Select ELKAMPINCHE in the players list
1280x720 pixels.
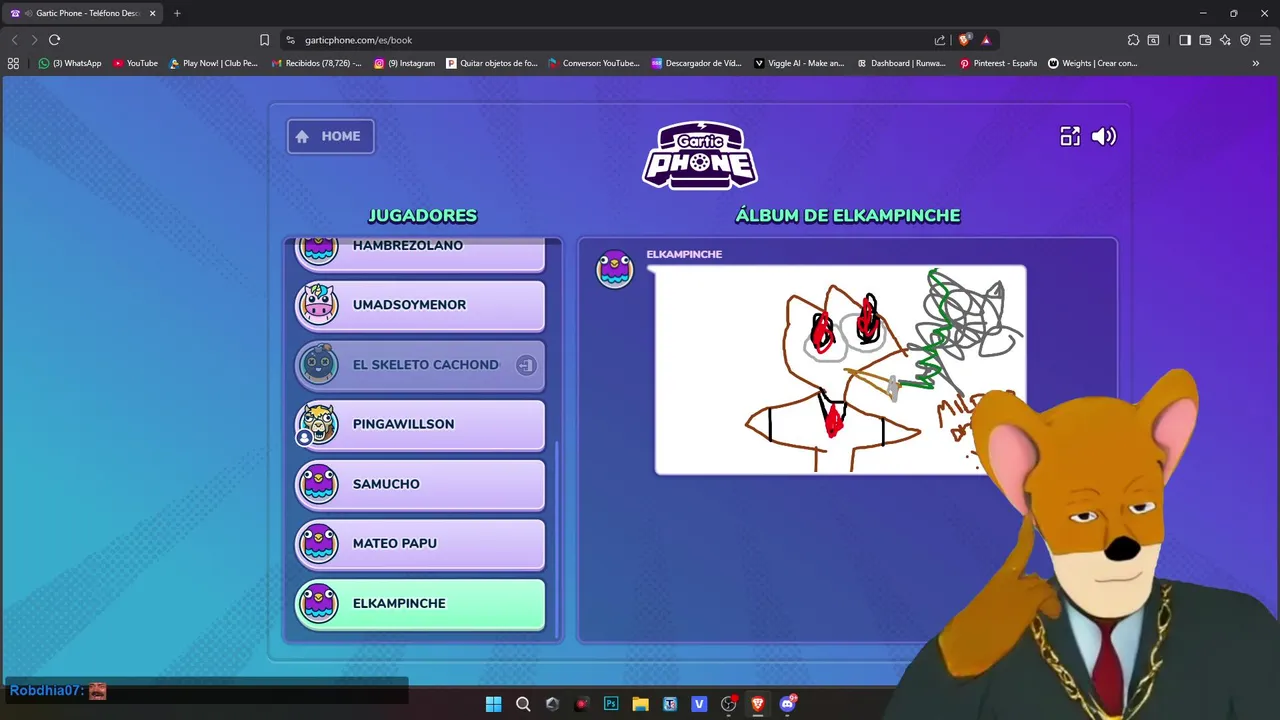[x=420, y=604]
